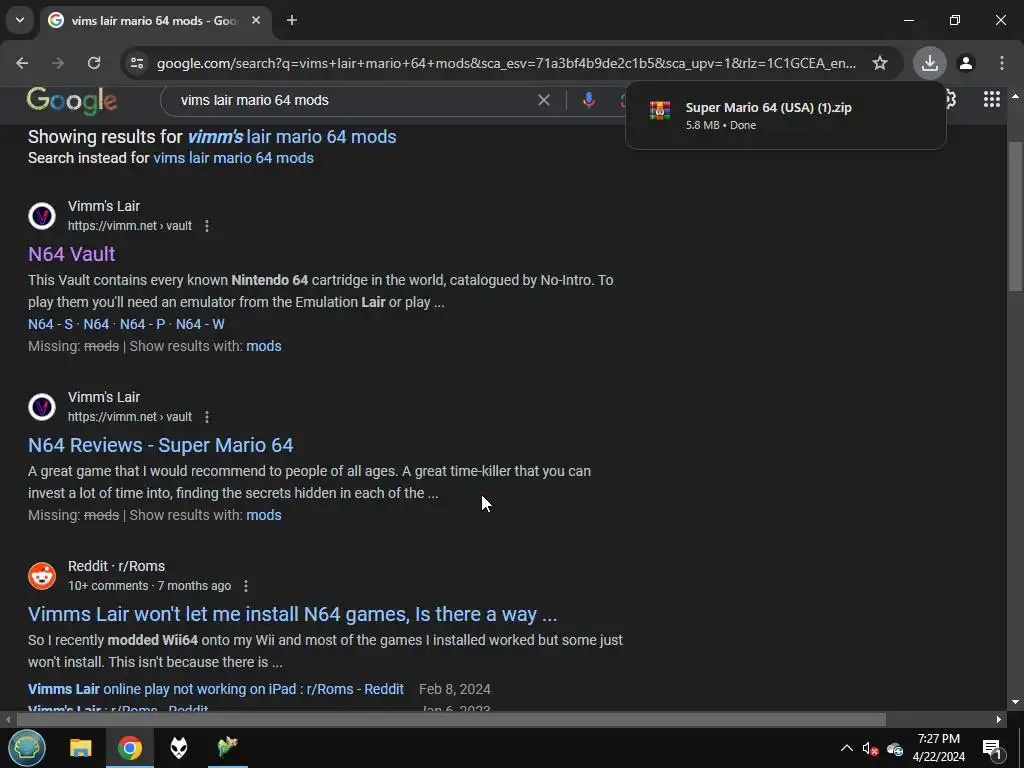Open N64 Reviews - Super Mario 64 result
Image resolution: width=1024 pixels, height=768 pixels.
[x=161, y=445]
